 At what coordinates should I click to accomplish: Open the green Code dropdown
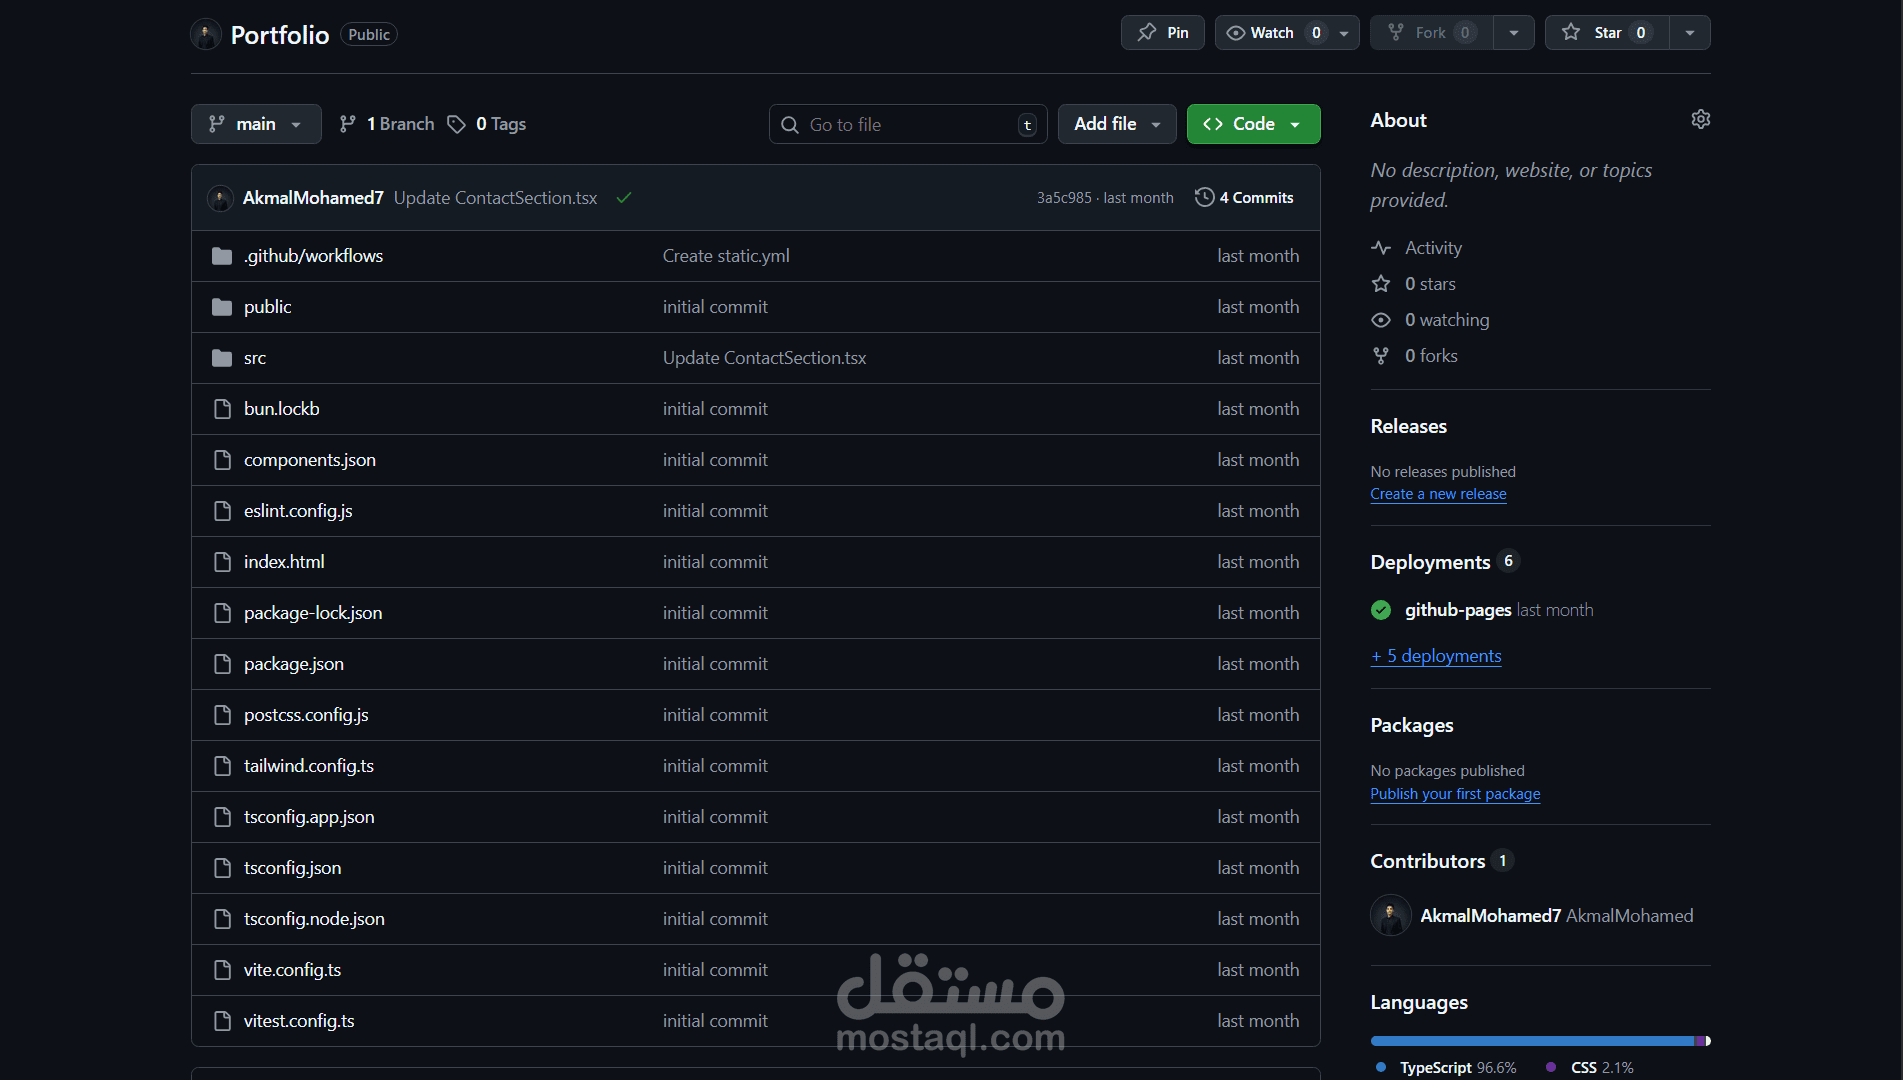(1253, 124)
